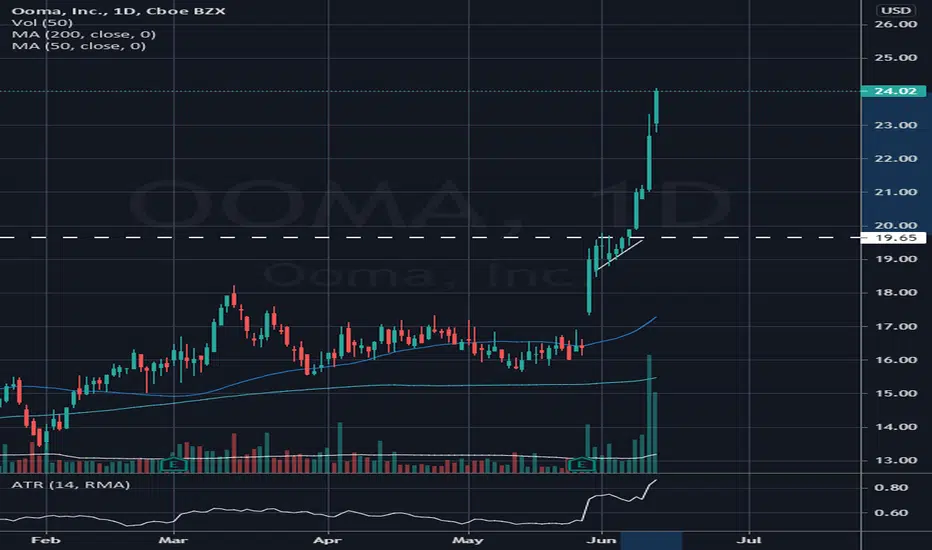Click the 200-day moving average line end

(654, 378)
